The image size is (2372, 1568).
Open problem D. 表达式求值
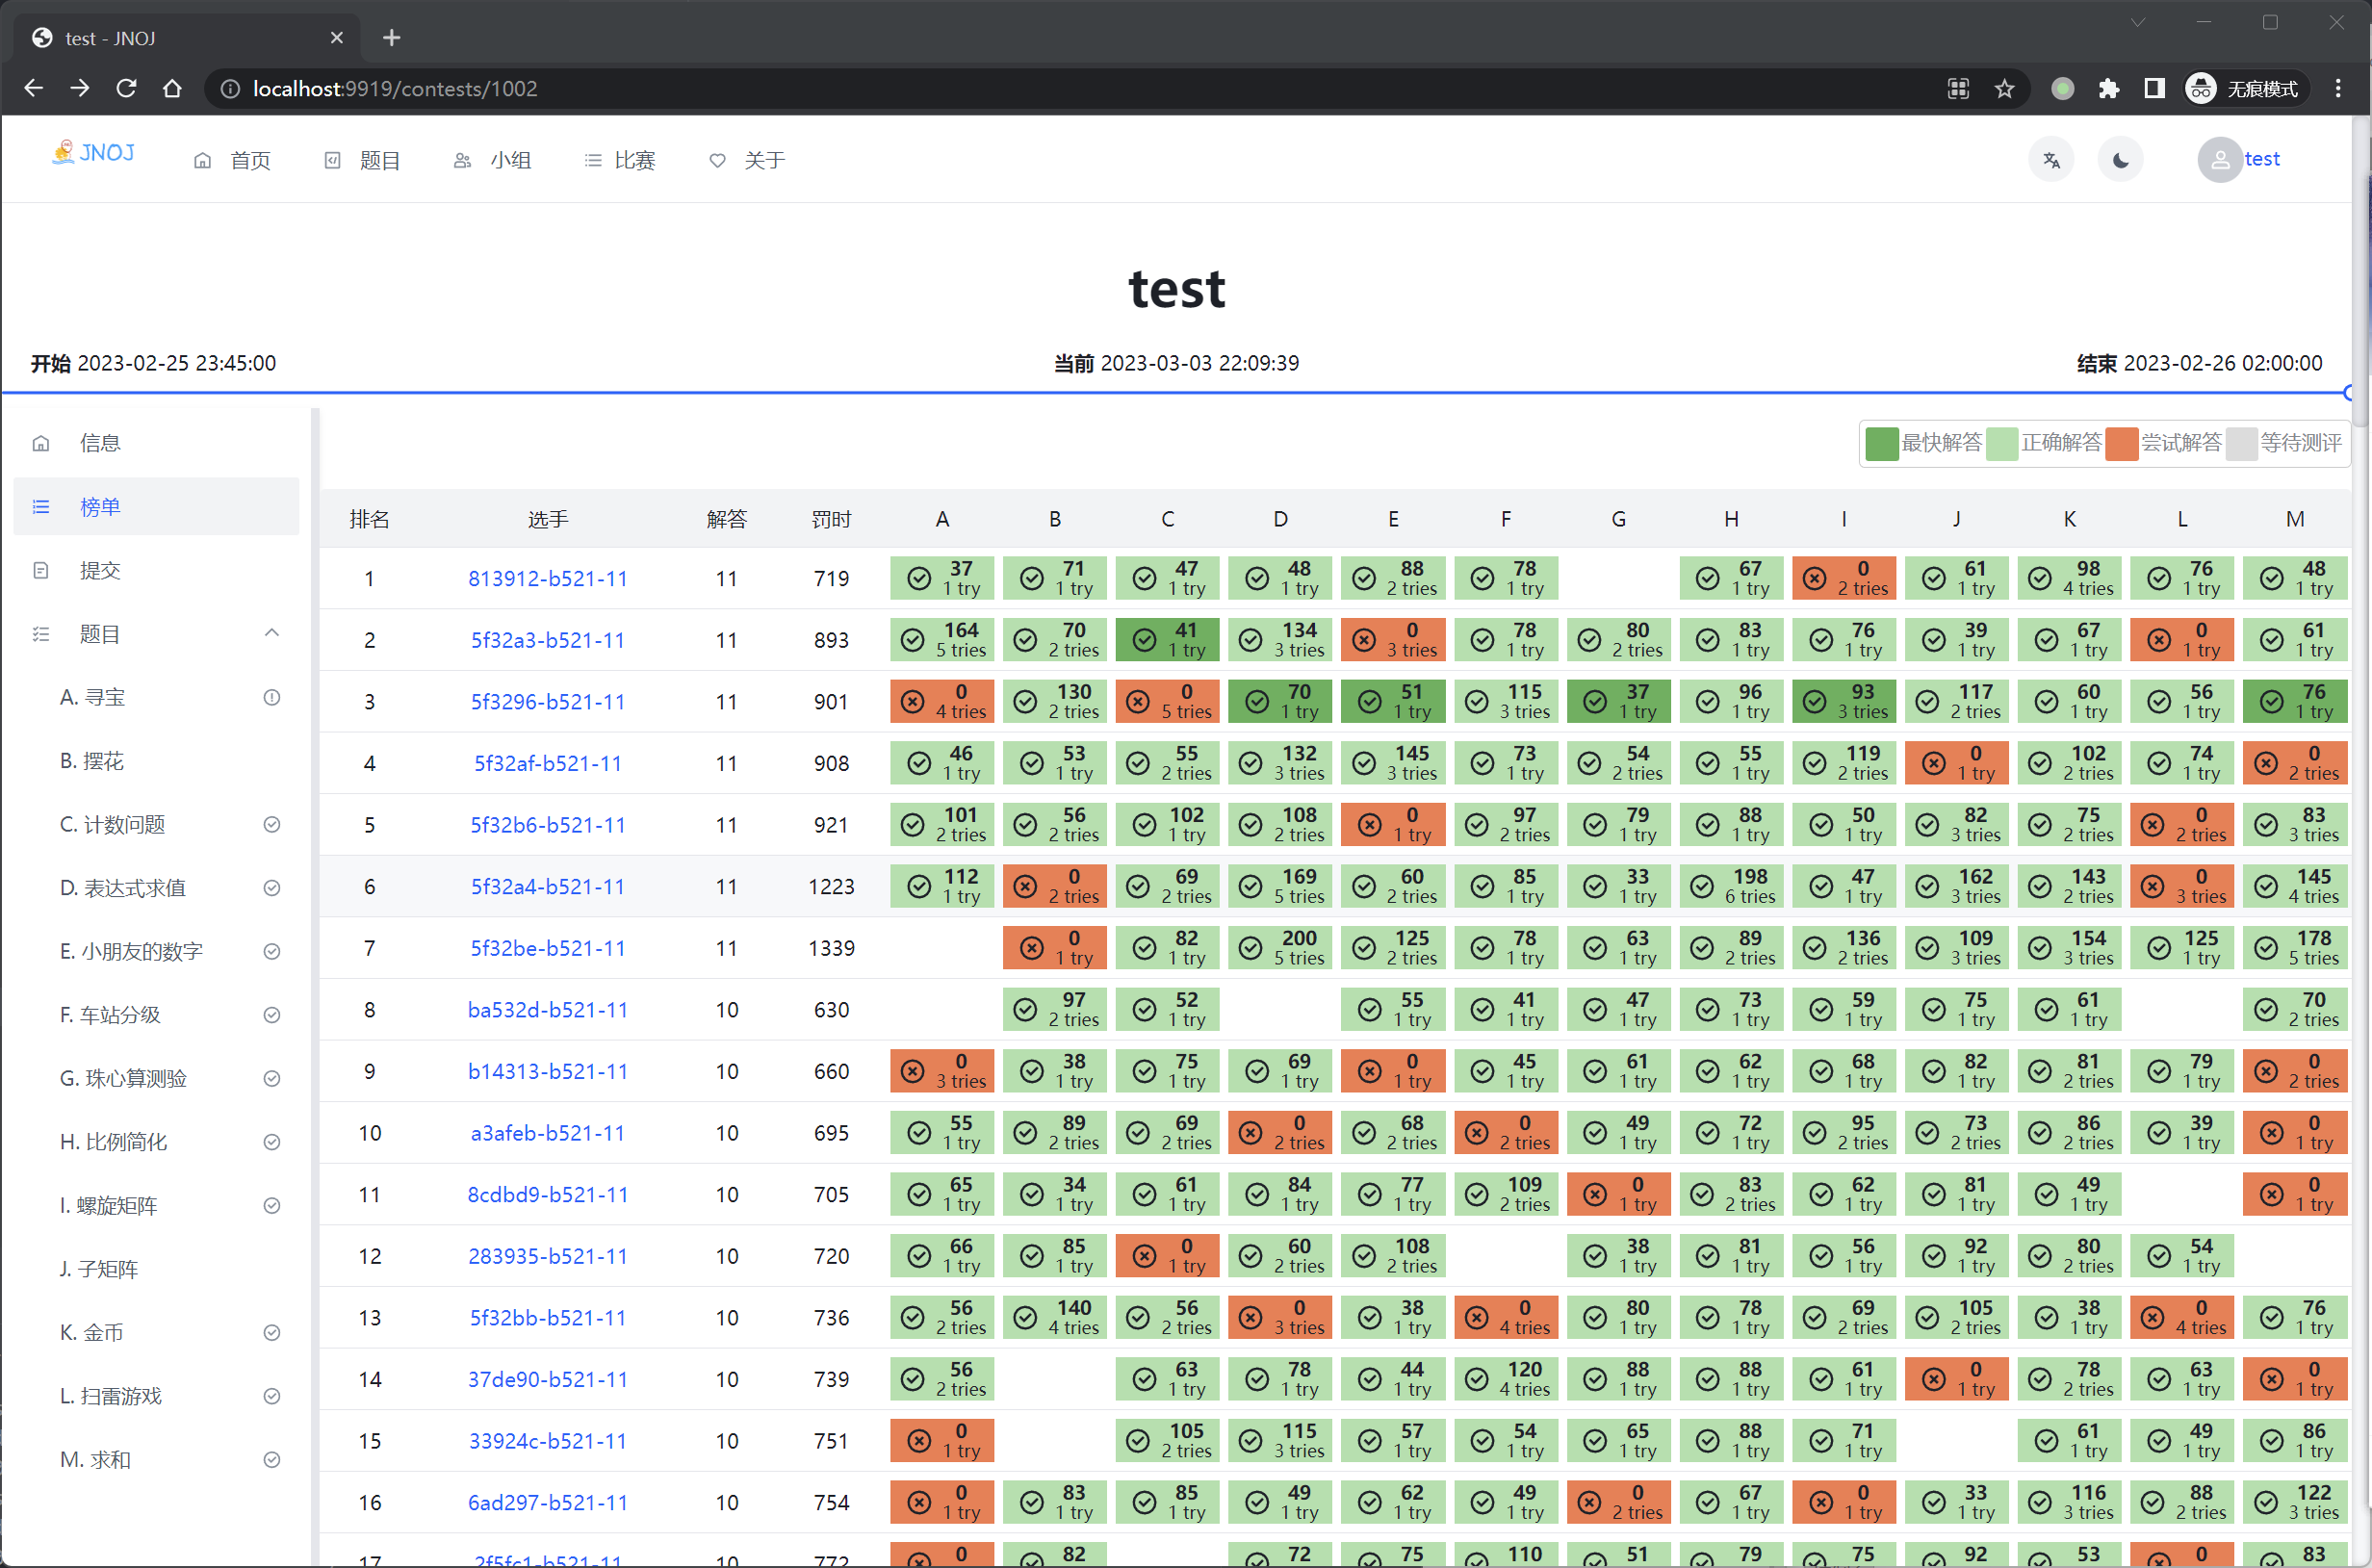click(157, 888)
